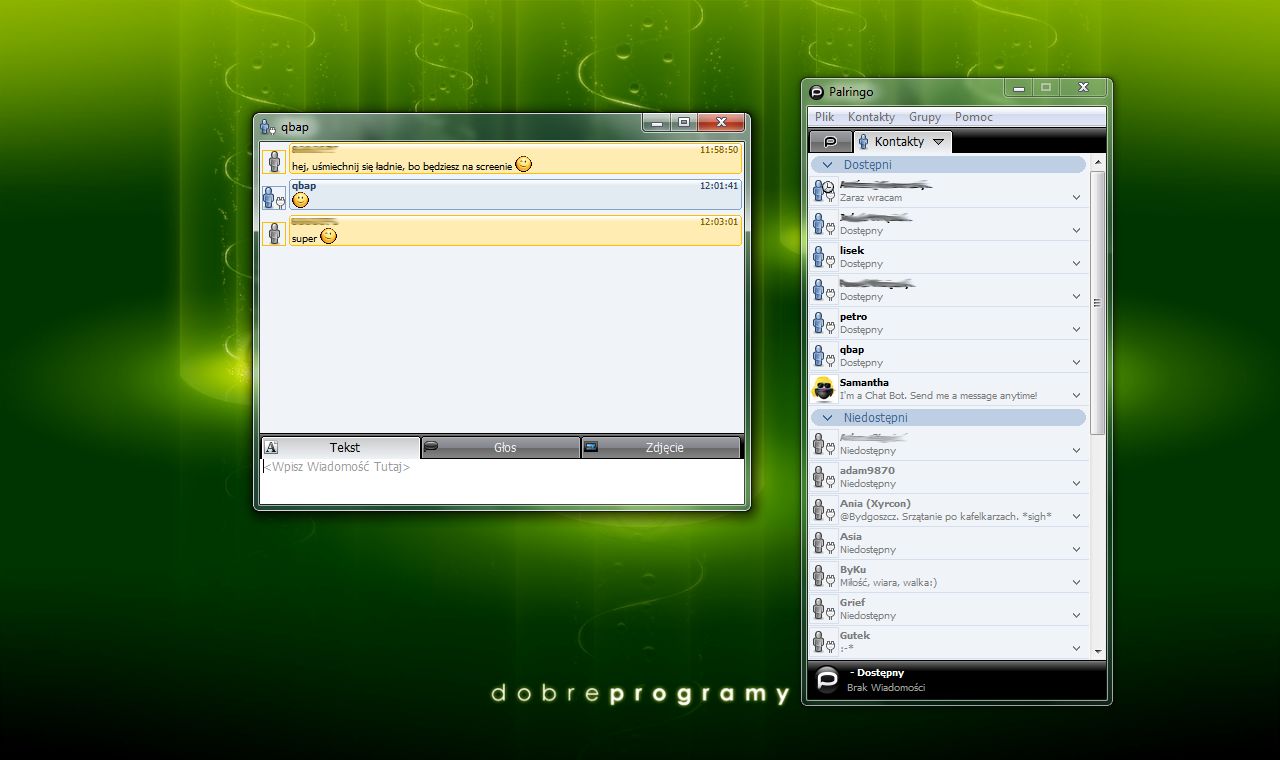1280x760 pixels.
Task: Click sender avatar of 'super' message
Action: [x=274, y=233]
